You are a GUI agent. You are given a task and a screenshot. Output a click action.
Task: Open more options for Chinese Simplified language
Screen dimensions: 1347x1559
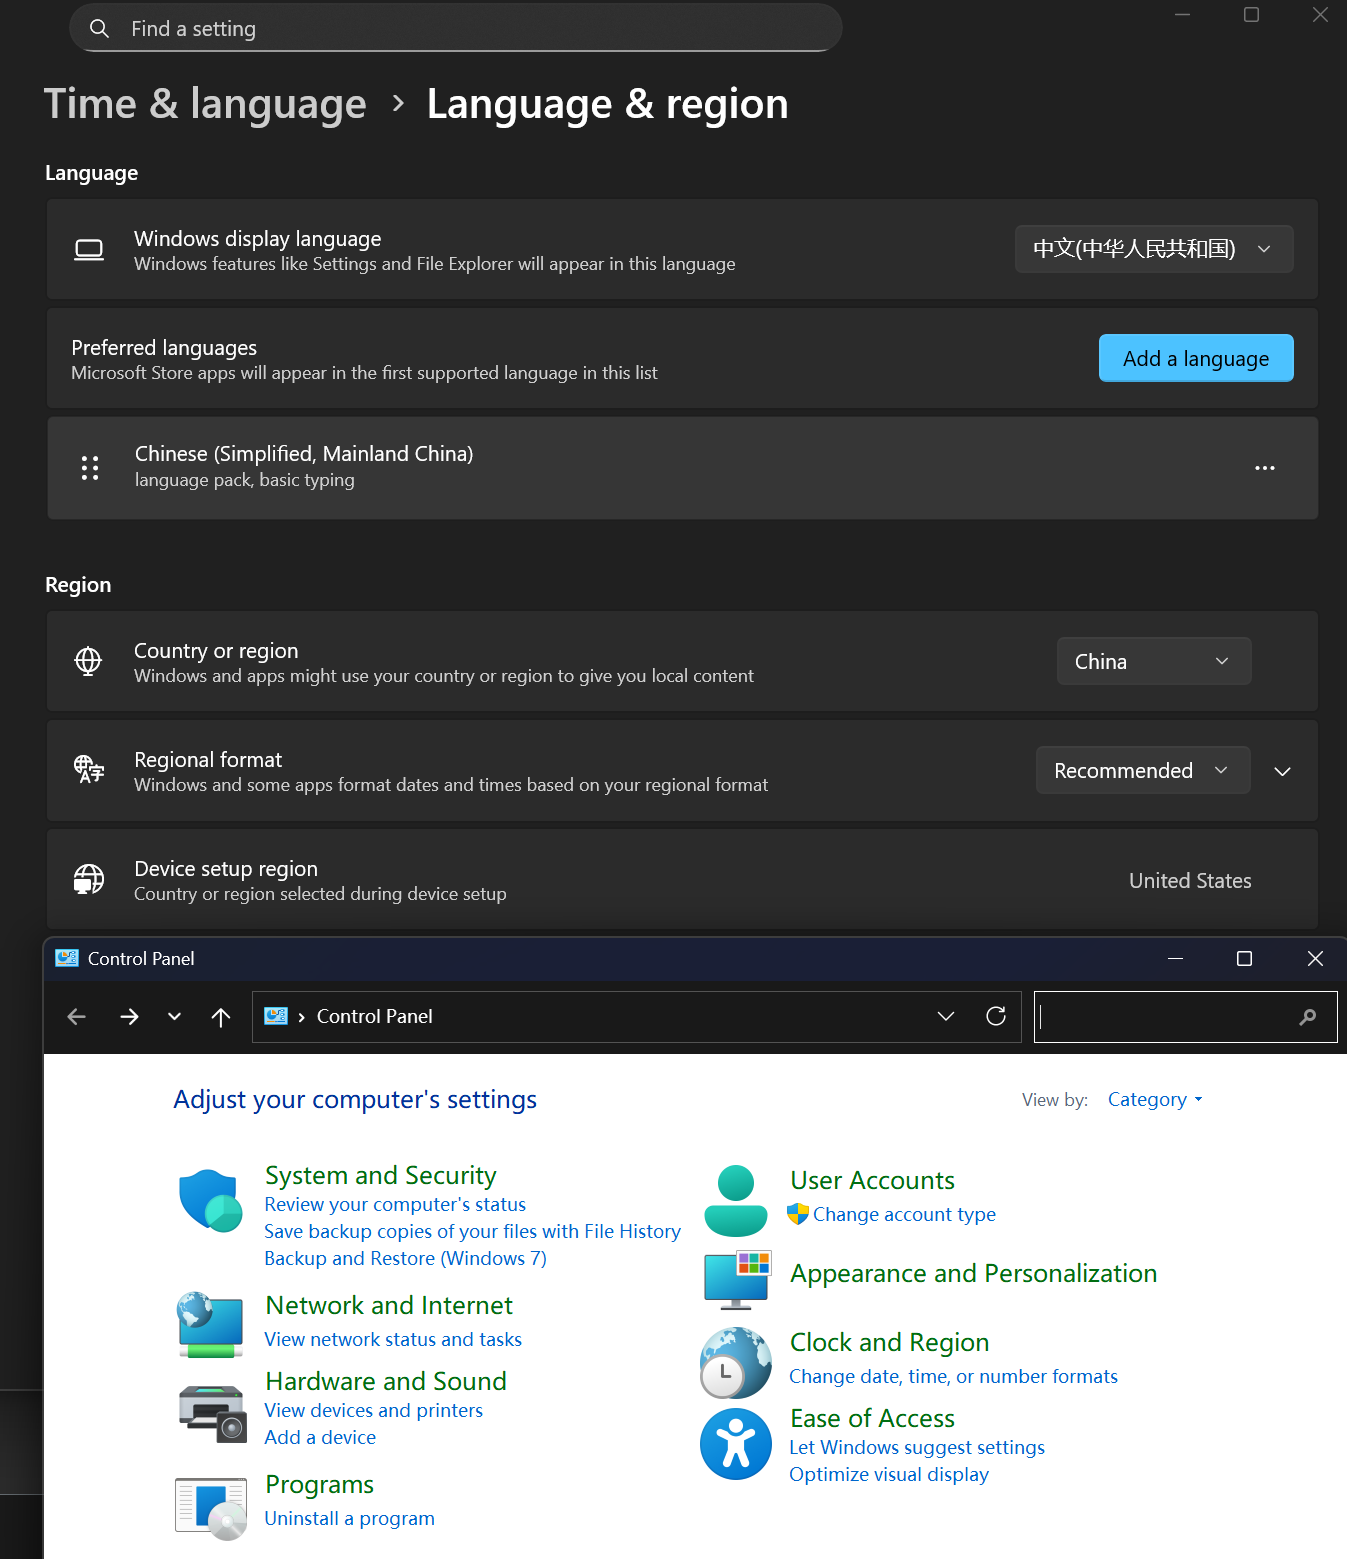coord(1265,468)
